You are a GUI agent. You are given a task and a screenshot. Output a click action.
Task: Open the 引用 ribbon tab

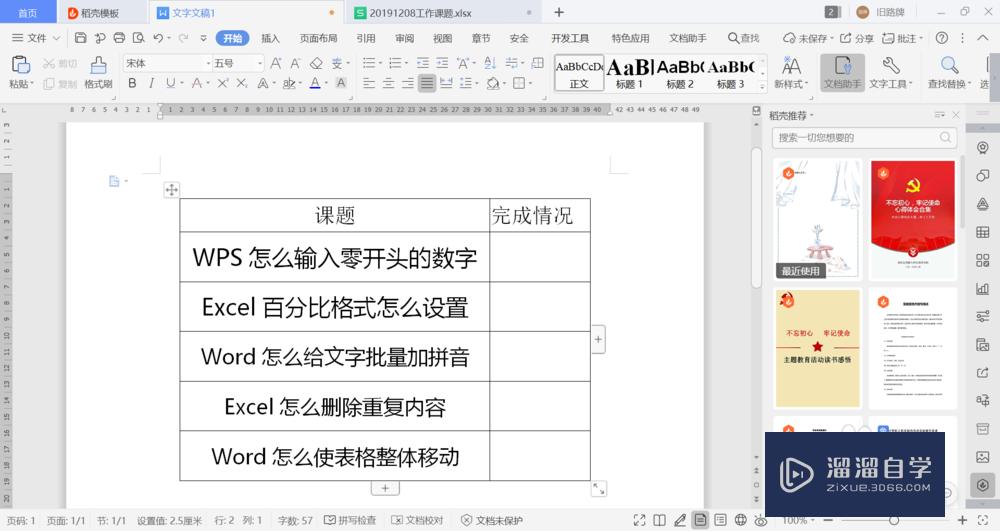point(365,38)
